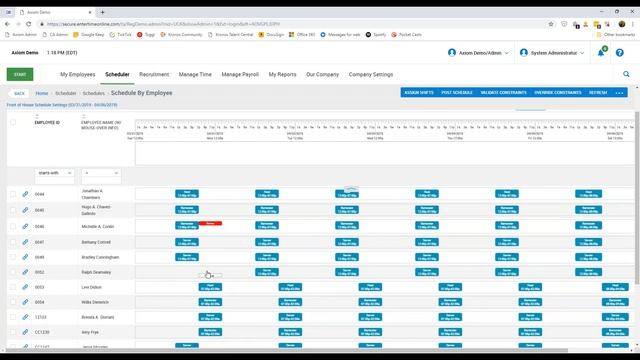Open the help question mark icon
The height and width of the screenshot is (360, 640).
(x=620, y=53)
